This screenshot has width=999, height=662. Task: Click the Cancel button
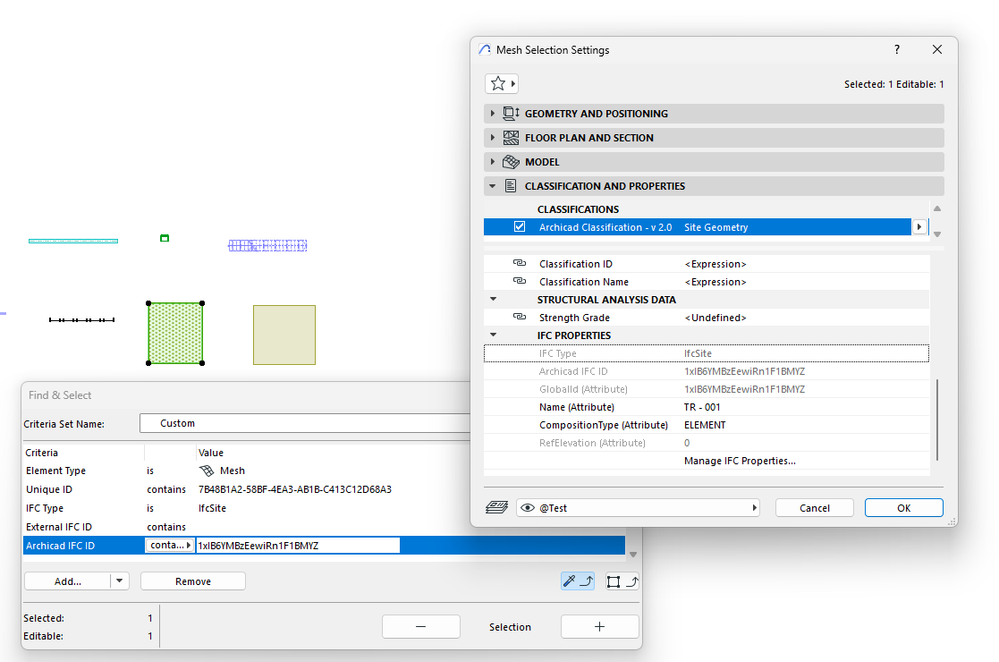[x=814, y=508]
